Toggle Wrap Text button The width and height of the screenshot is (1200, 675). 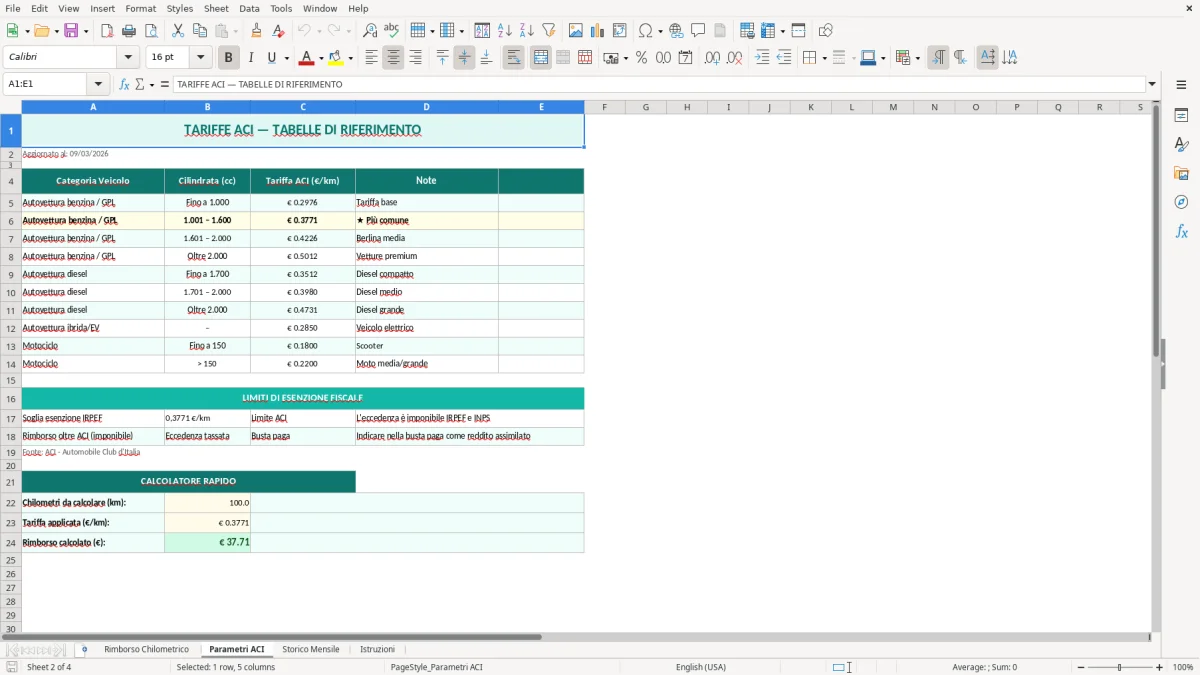[514, 58]
